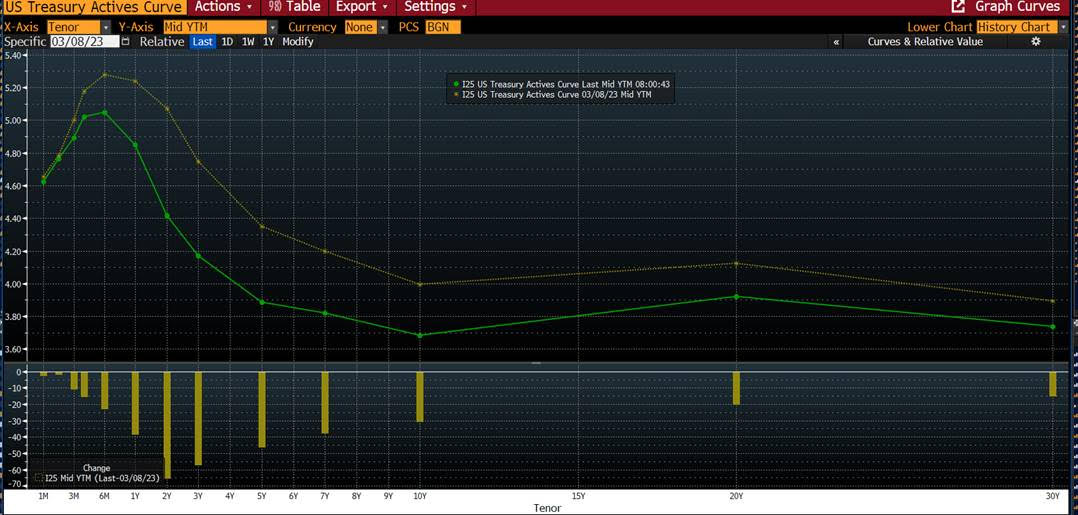Screen dimensions: 1078x515
Task: Click the 20Y change bar in the lower chart
Action: tap(736, 388)
